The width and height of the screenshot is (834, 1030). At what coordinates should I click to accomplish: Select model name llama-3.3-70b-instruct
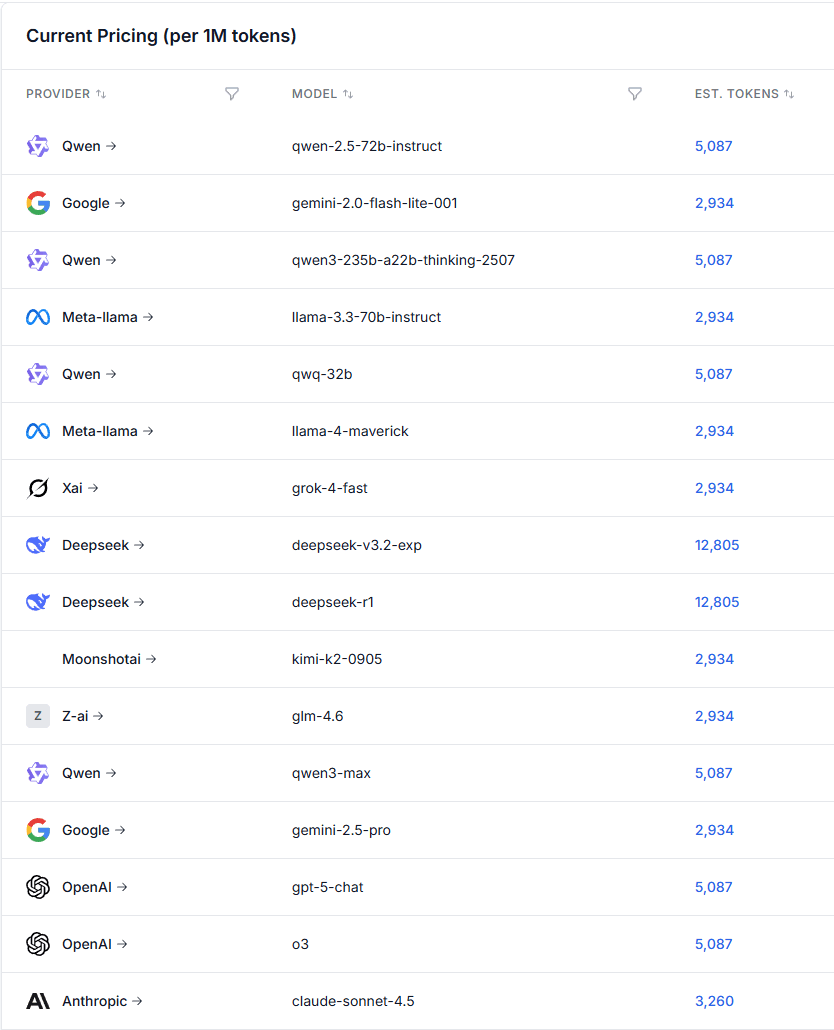(x=366, y=317)
